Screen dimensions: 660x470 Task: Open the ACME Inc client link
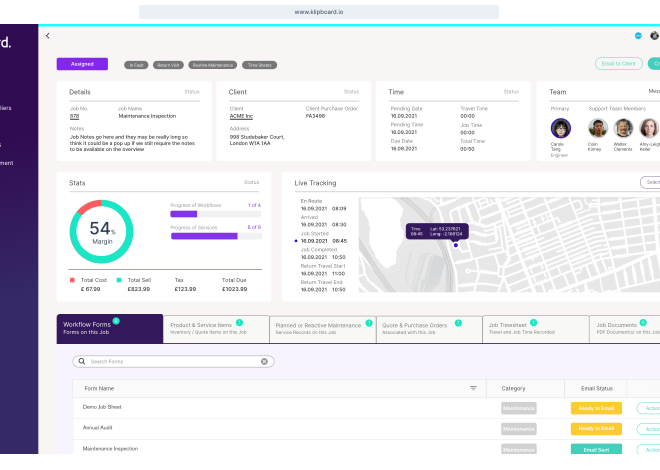click(x=241, y=116)
